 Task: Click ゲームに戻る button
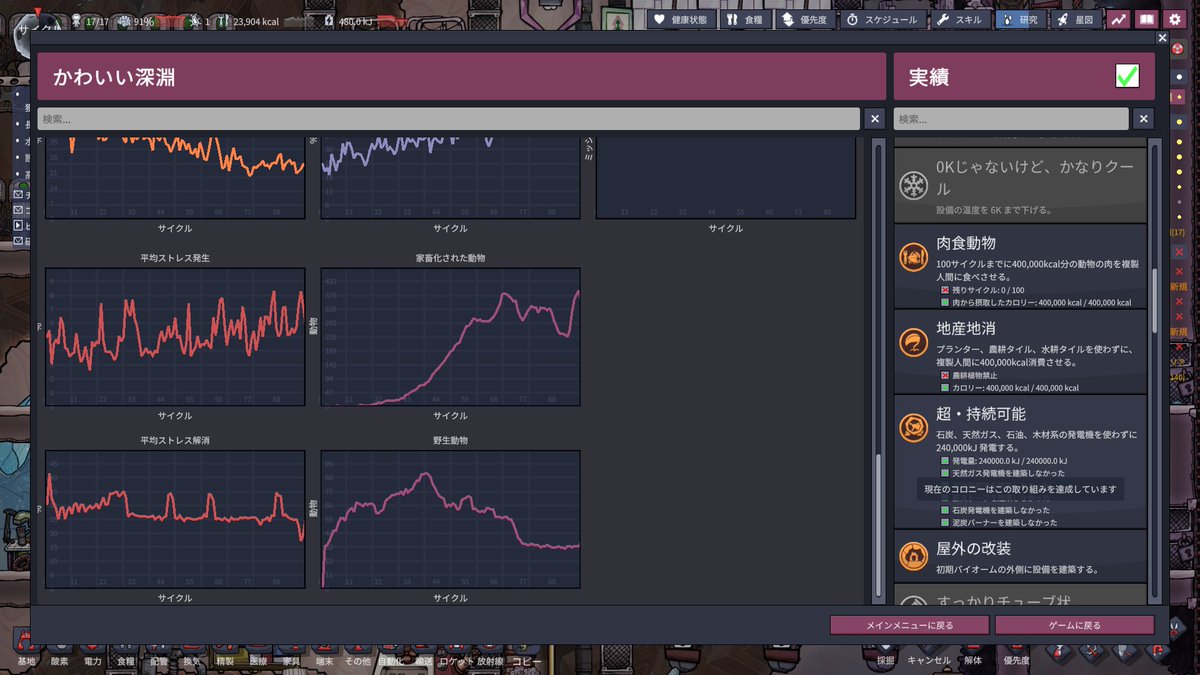coord(1075,625)
